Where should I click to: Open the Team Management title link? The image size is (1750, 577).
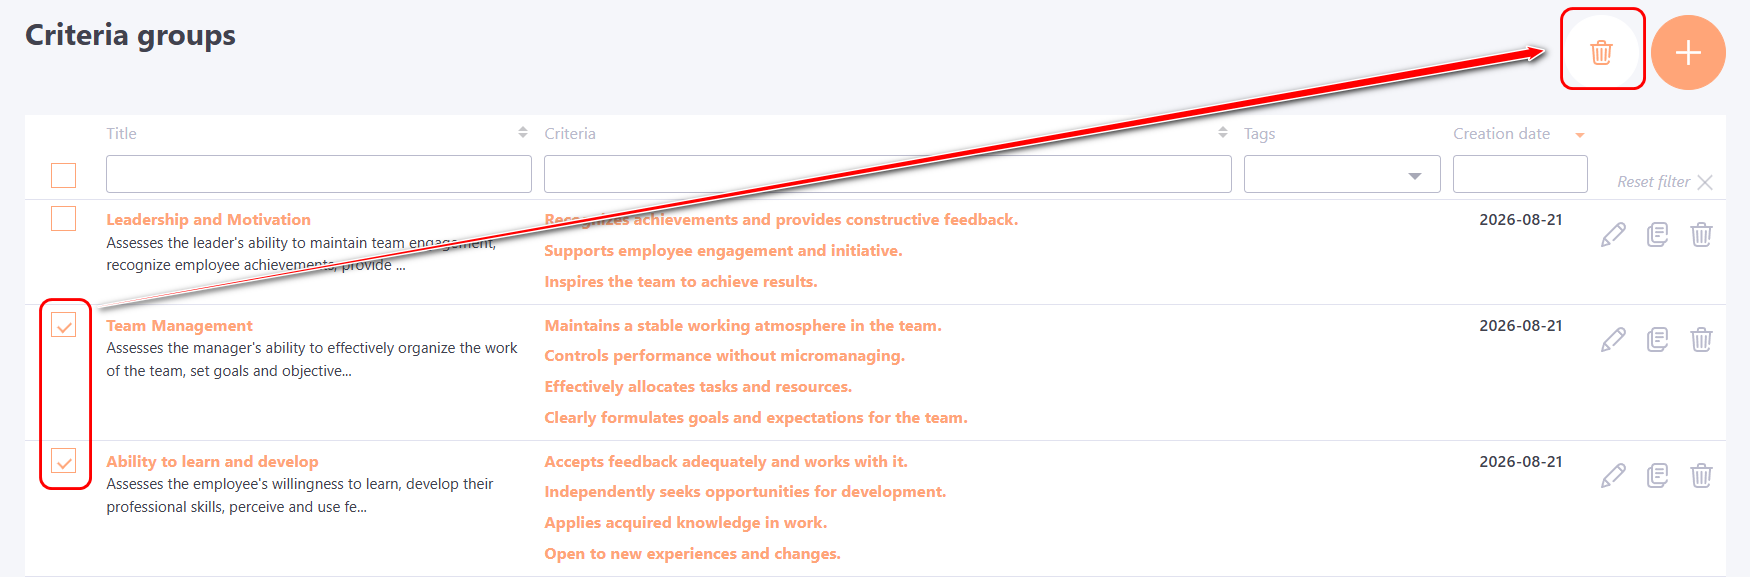pos(179,325)
